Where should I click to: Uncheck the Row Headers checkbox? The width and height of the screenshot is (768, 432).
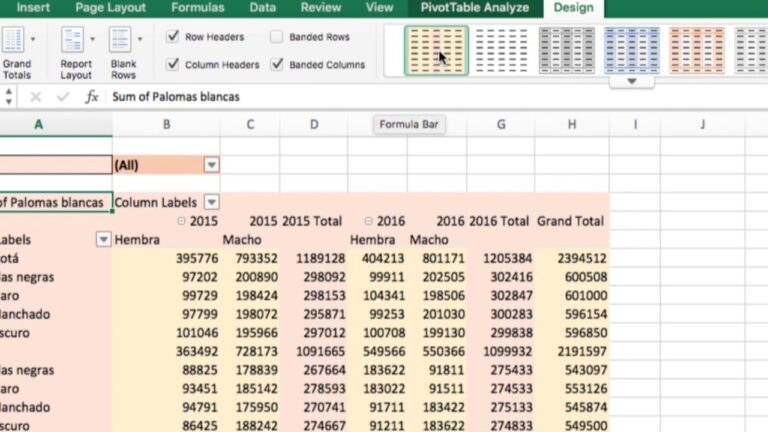(x=172, y=36)
